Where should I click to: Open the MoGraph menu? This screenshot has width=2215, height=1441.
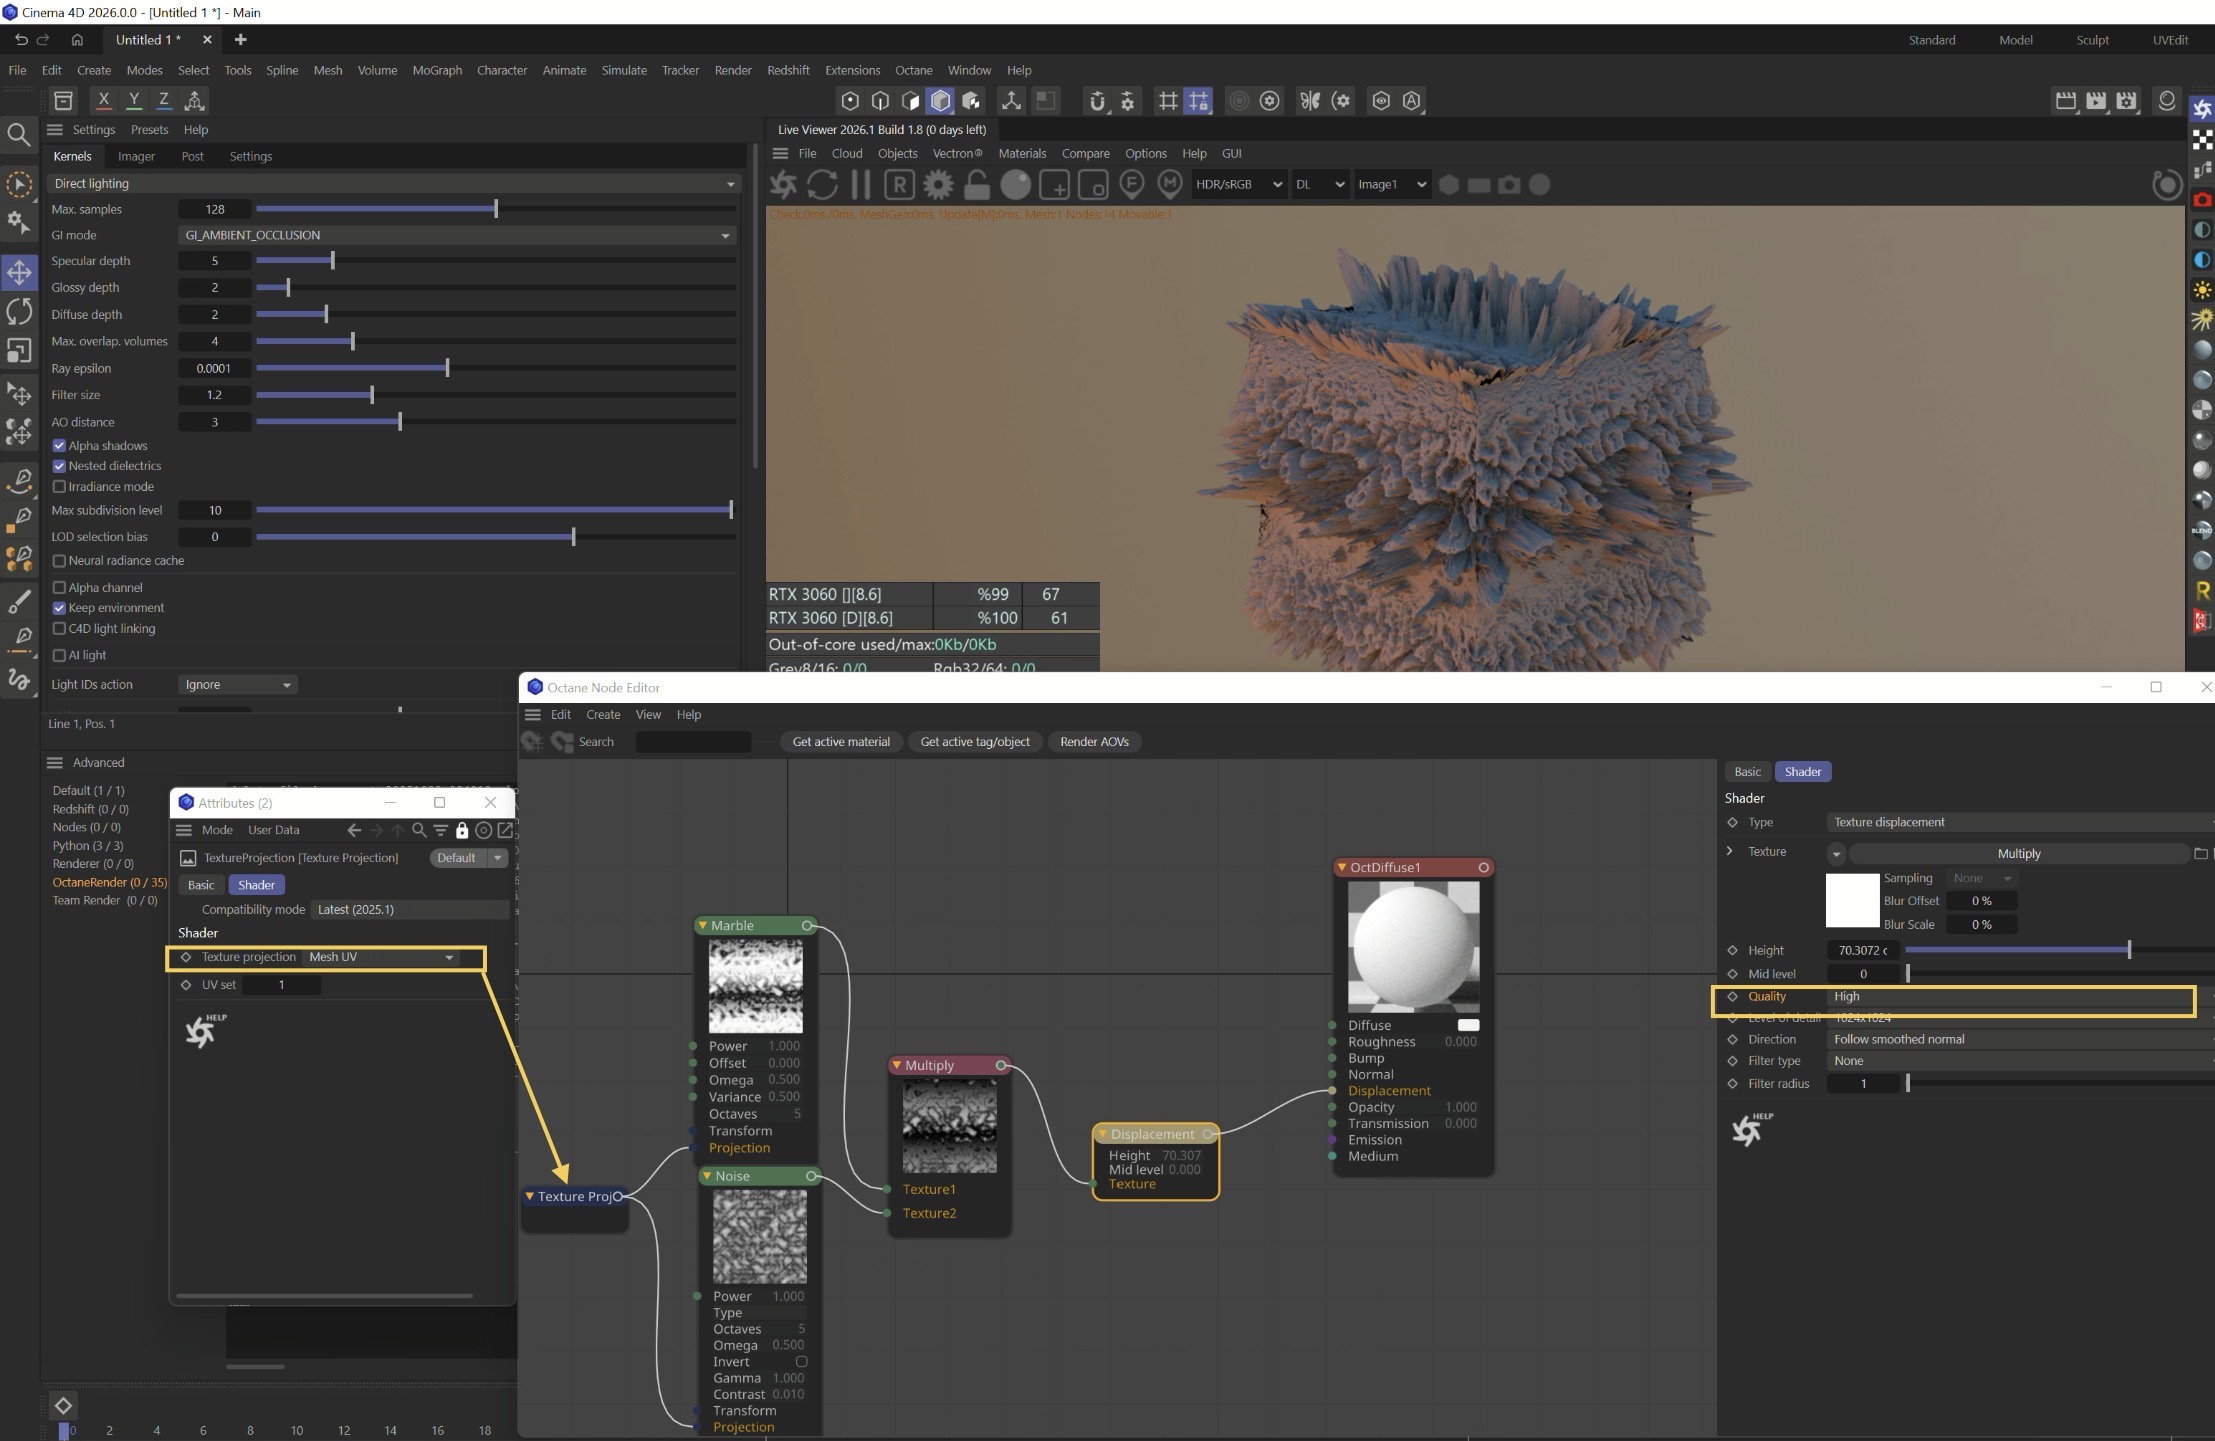pos(437,70)
